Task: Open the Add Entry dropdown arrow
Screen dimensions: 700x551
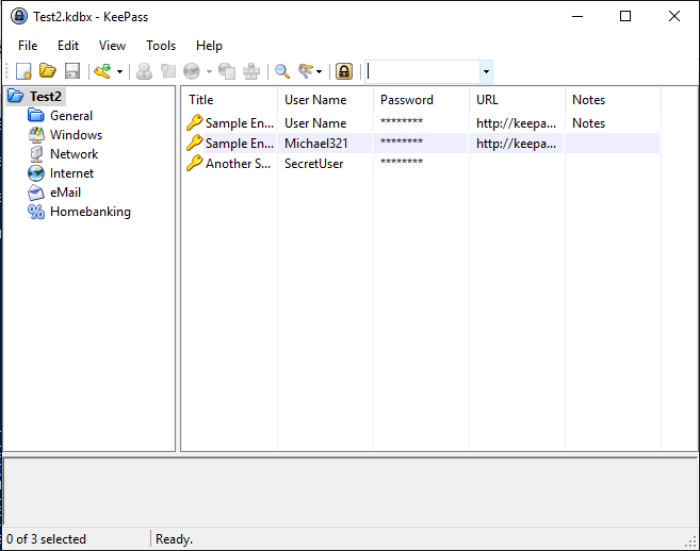Action: pyautogui.click(x=120, y=72)
